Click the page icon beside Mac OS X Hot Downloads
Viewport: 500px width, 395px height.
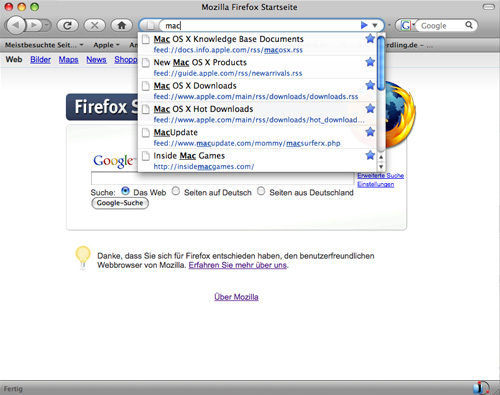click(x=146, y=109)
